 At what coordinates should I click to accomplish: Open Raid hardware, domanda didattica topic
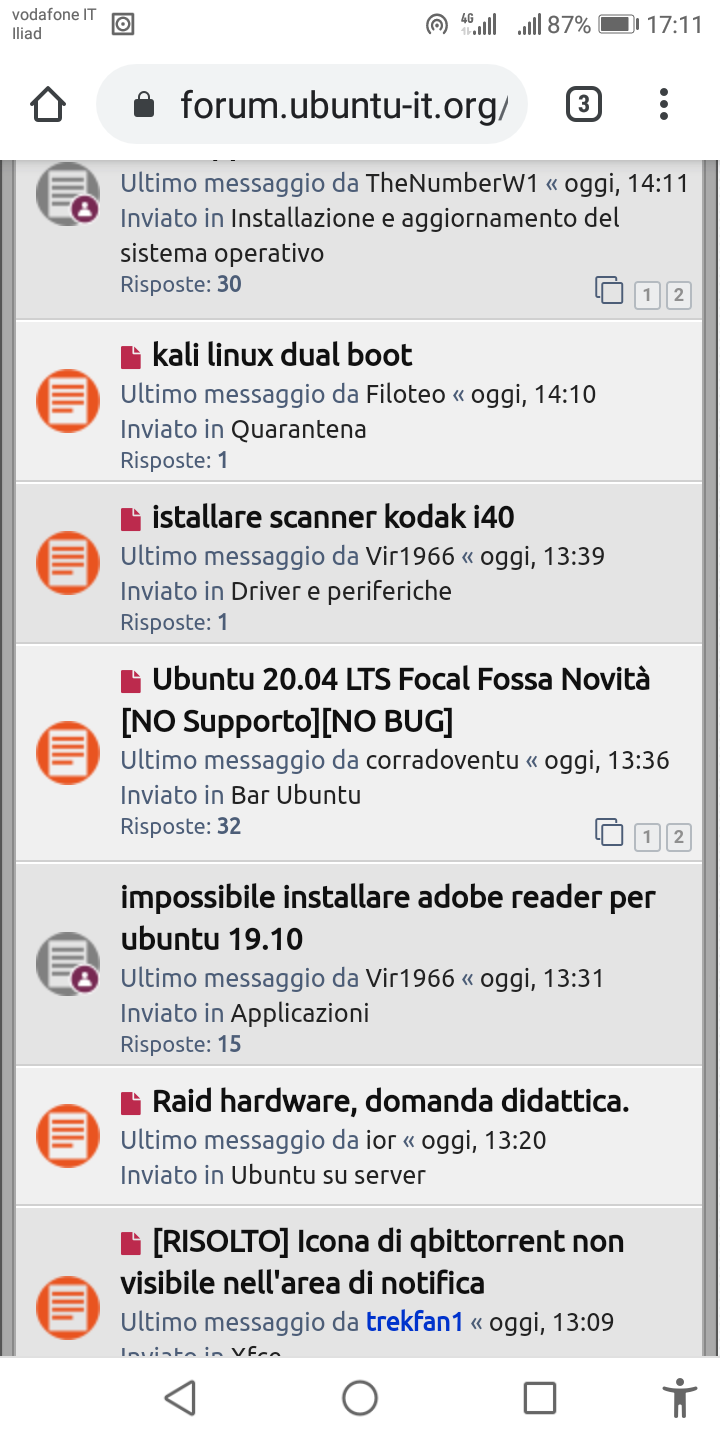point(391,1102)
